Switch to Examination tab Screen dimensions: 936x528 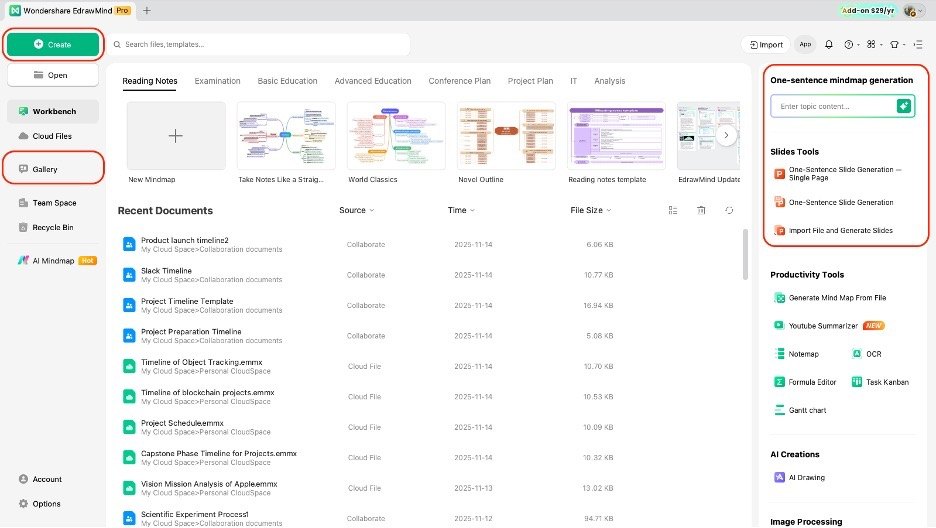(217, 81)
